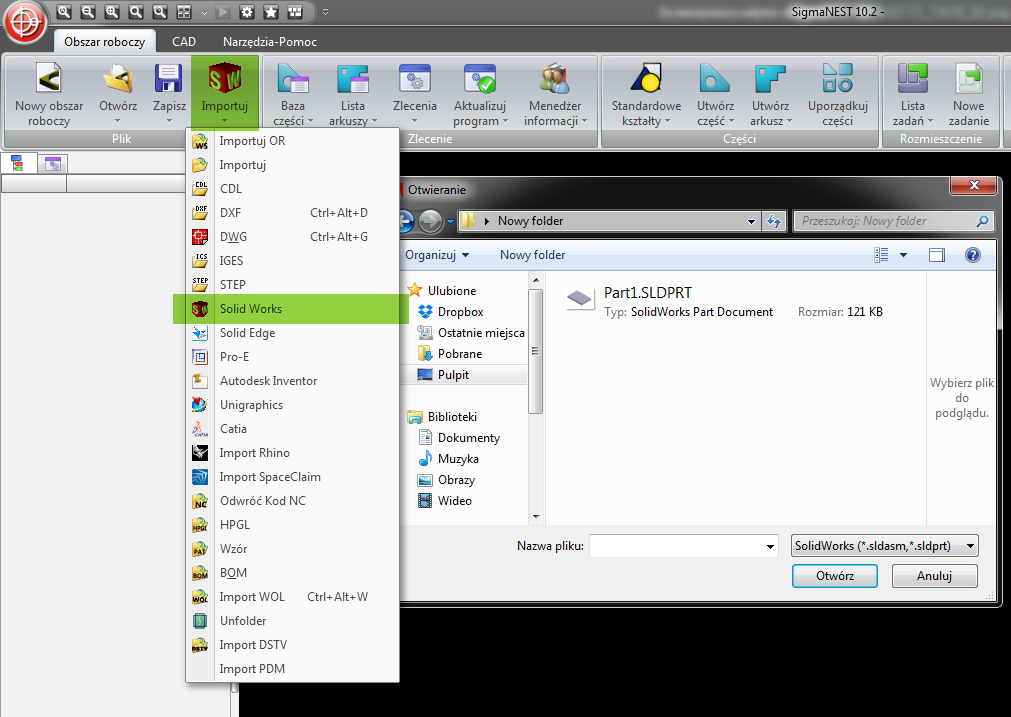Viewport: 1011px width, 717px height.
Task: Click the first tab icon in left panel
Action: [17, 164]
